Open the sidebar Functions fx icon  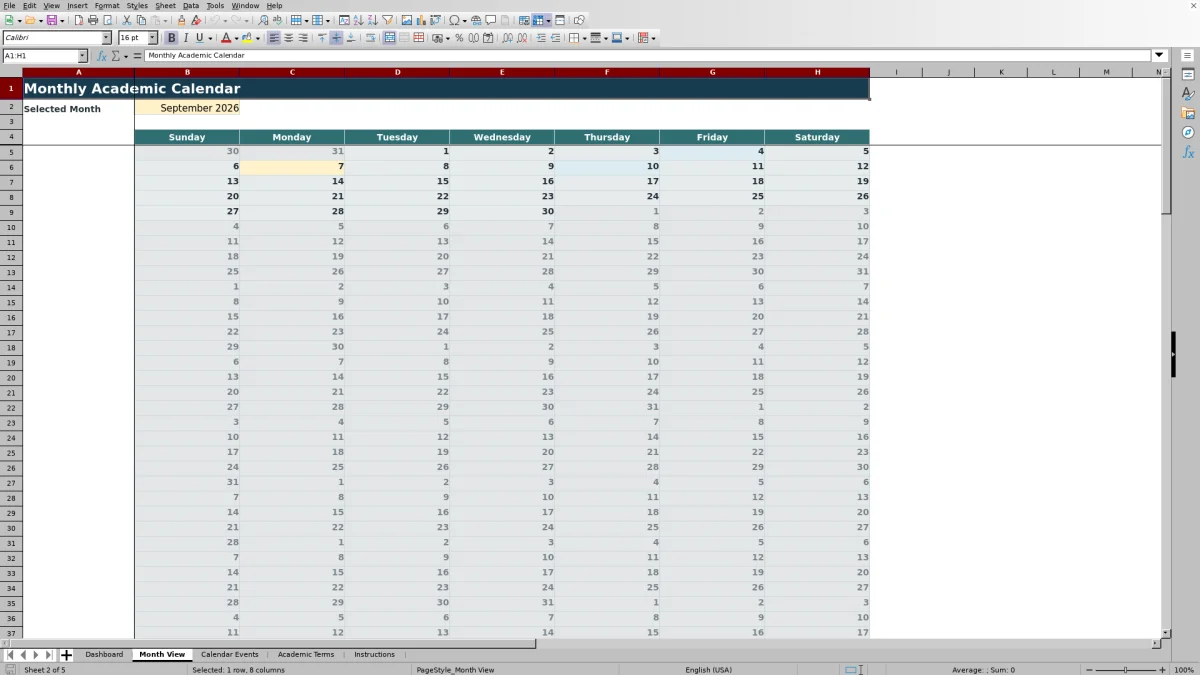pyautogui.click(x=1188, y=152)
